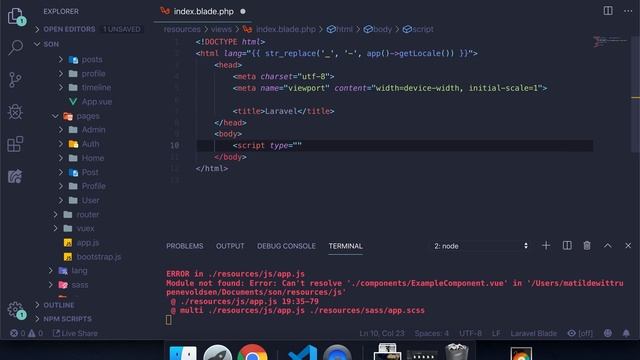Click 'UTF-8' encoding in status bar
Viewport: 640px width, 360px height.
coord(470,333)
